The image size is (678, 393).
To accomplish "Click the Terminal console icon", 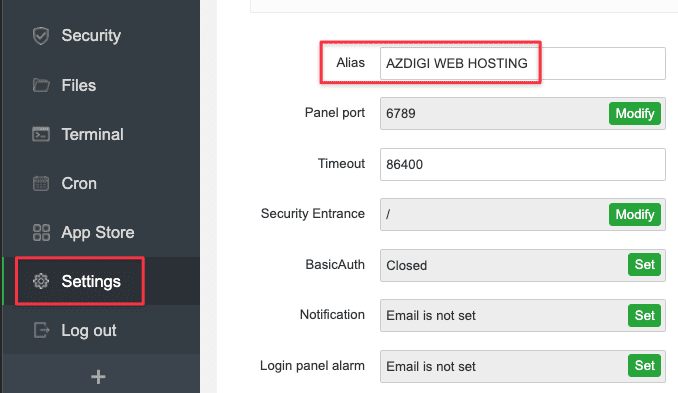I will (41, 134).
